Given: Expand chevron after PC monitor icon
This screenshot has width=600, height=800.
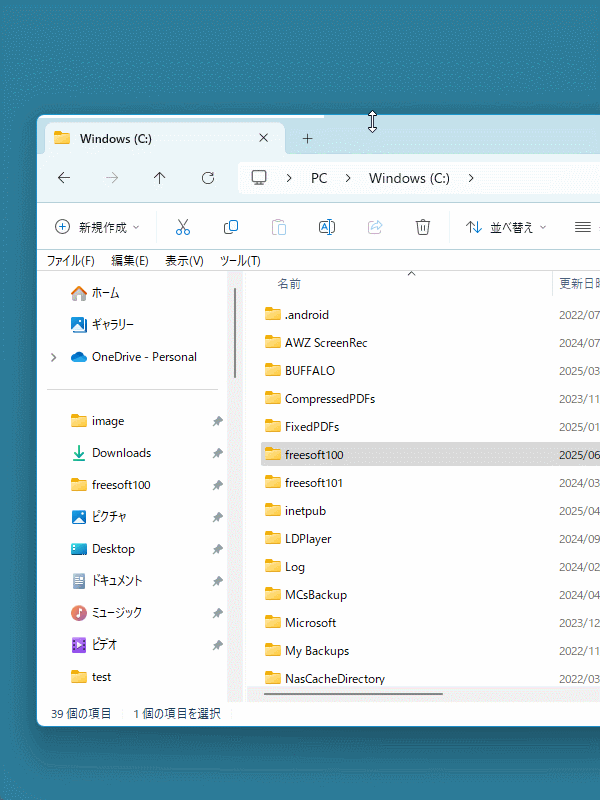Looking at the screenshot, I should point(289,178).
